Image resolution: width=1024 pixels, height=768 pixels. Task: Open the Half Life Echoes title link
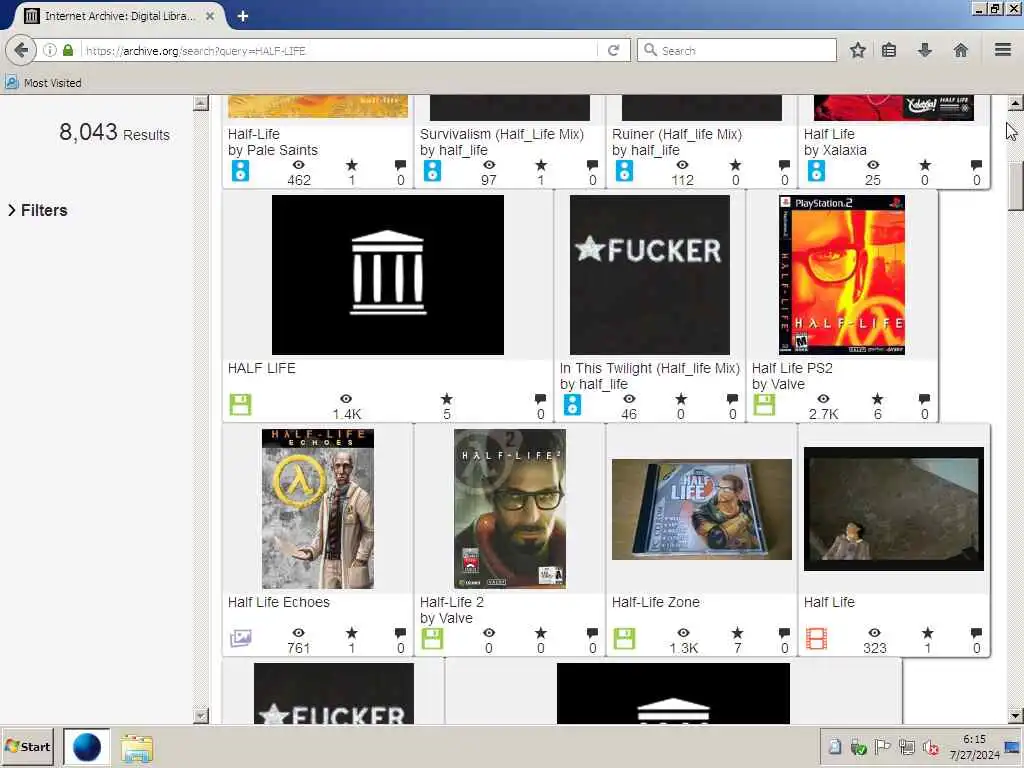(x=279, y=602)
